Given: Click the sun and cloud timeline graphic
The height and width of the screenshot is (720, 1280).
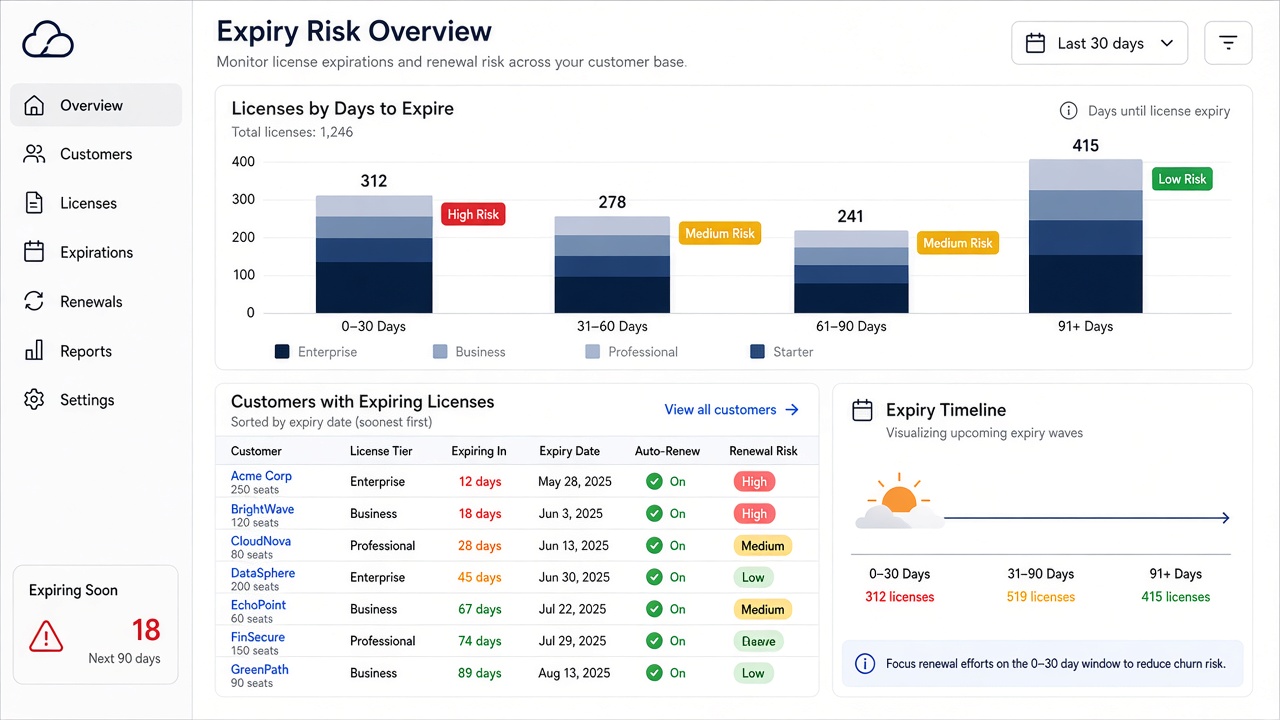Looking at the screenshot, I should tap(898, 502).
